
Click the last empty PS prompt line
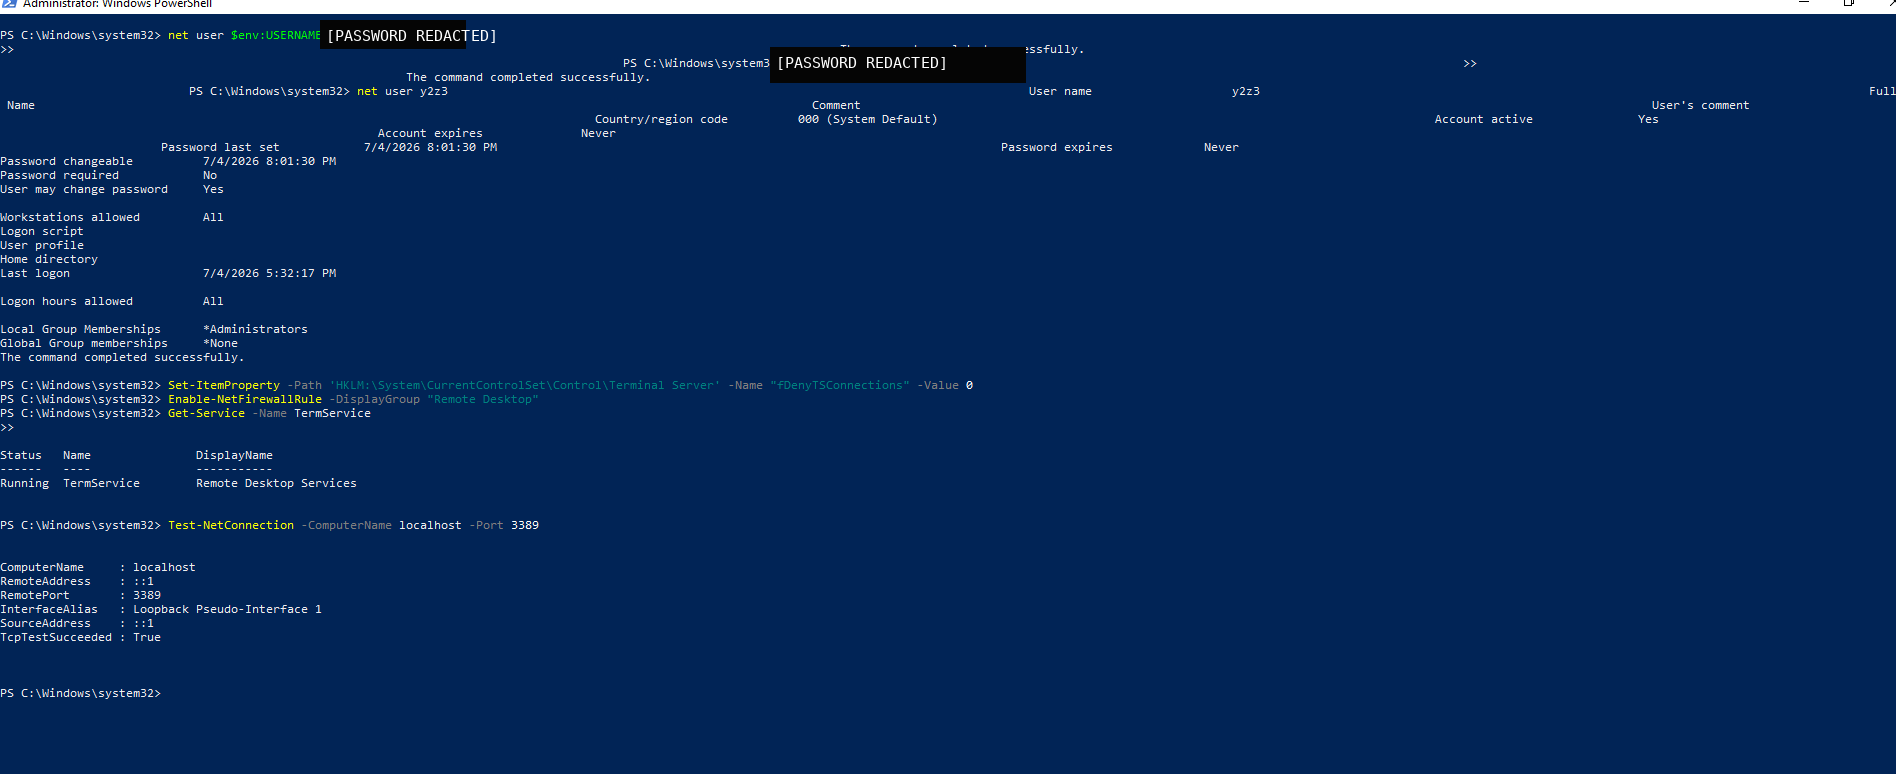coord(80,693)
